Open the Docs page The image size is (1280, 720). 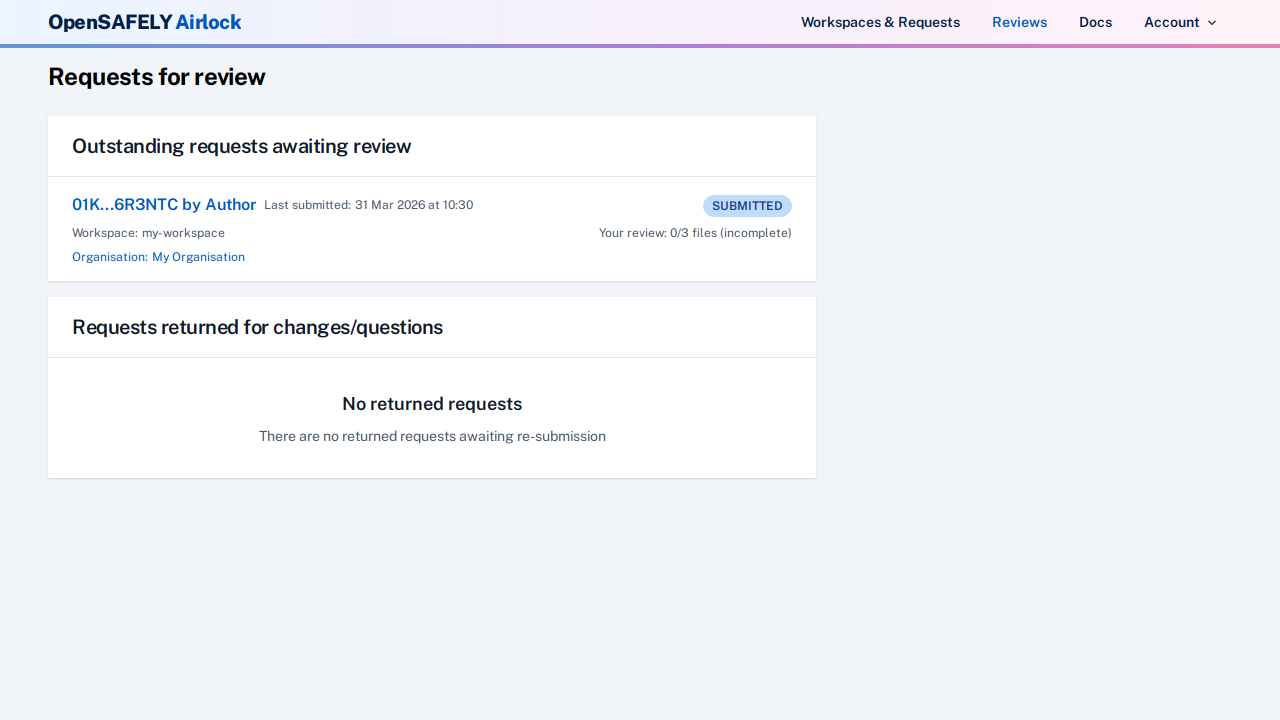click(1095, 22)
